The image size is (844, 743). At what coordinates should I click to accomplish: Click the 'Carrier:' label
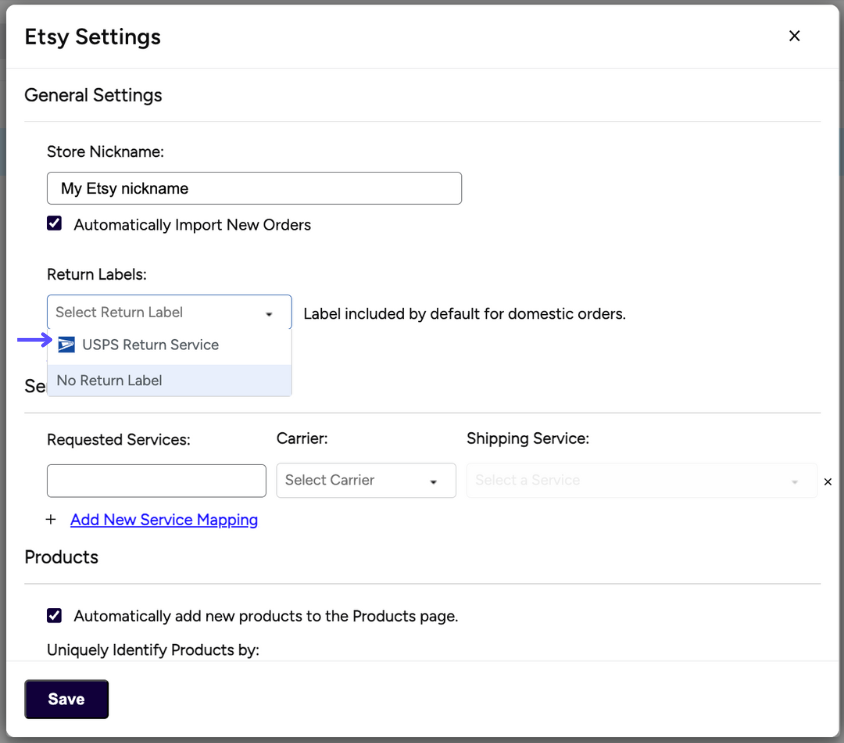(x=302, y=439)
